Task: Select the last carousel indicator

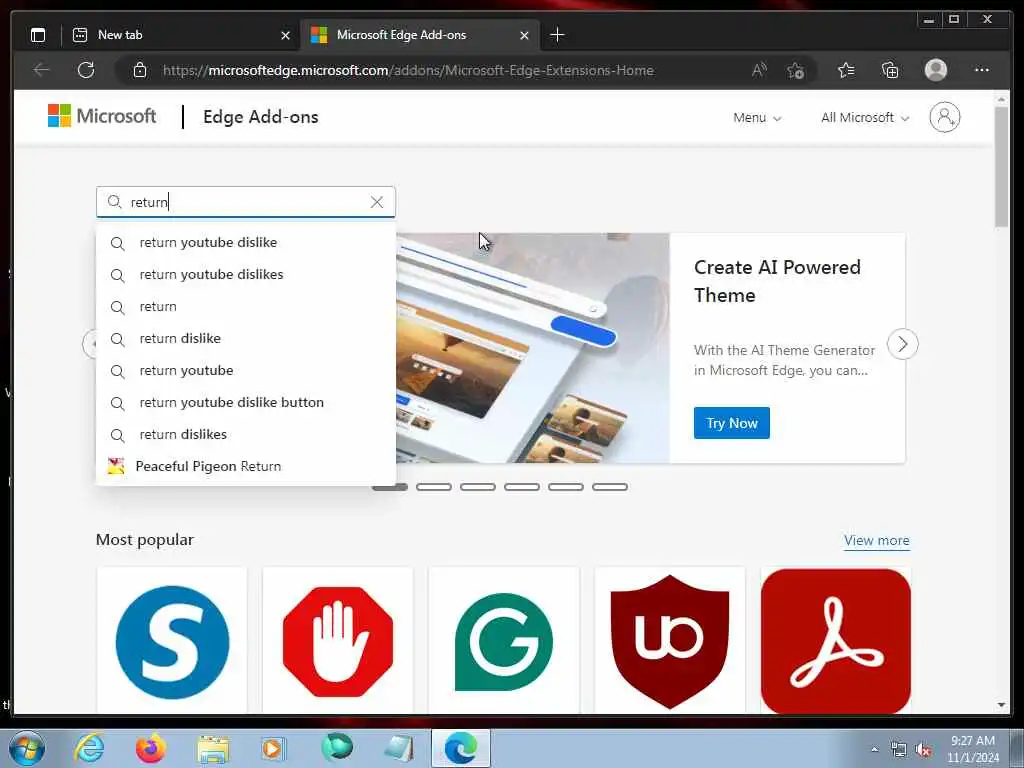Action: tap(610, 487)
